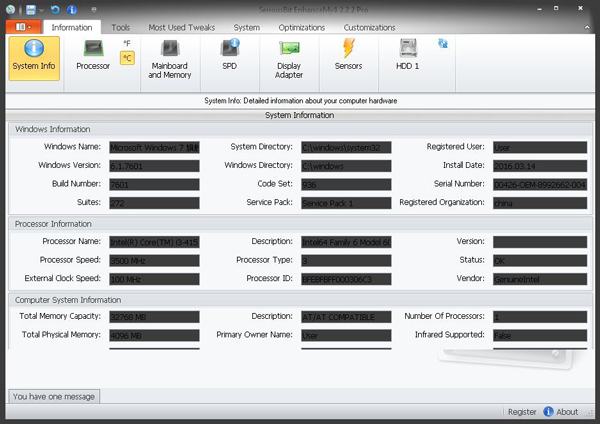Open Processor details
Image resolution: width=600 pixels, height=424 pixels.
(x=93, y=56)
